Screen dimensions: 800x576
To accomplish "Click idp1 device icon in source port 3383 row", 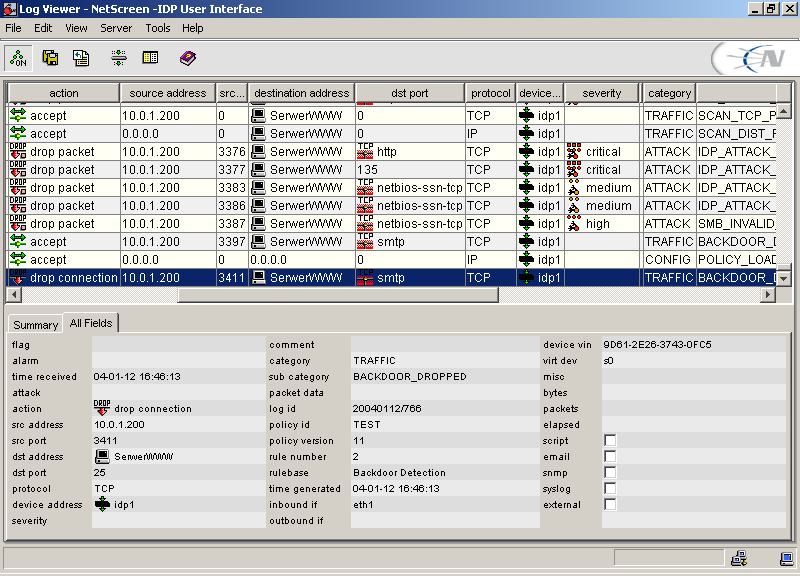I will (x=526, y=187).
